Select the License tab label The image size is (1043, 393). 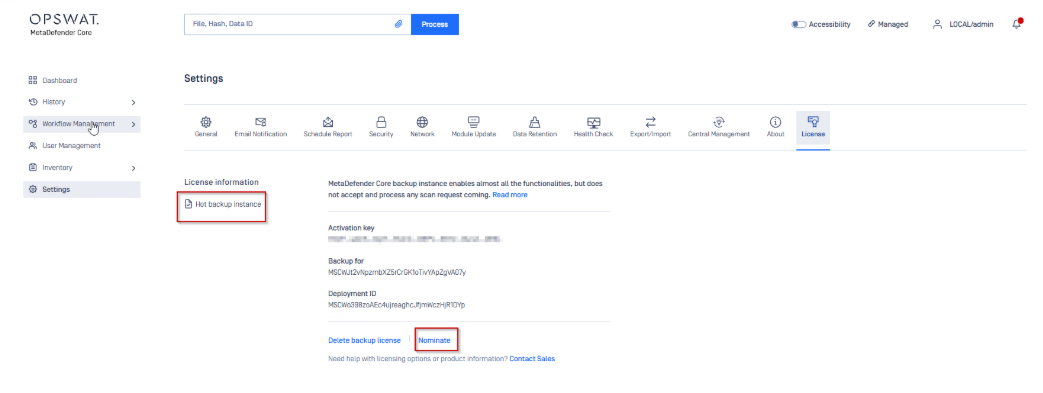click(x=813, y=134)
